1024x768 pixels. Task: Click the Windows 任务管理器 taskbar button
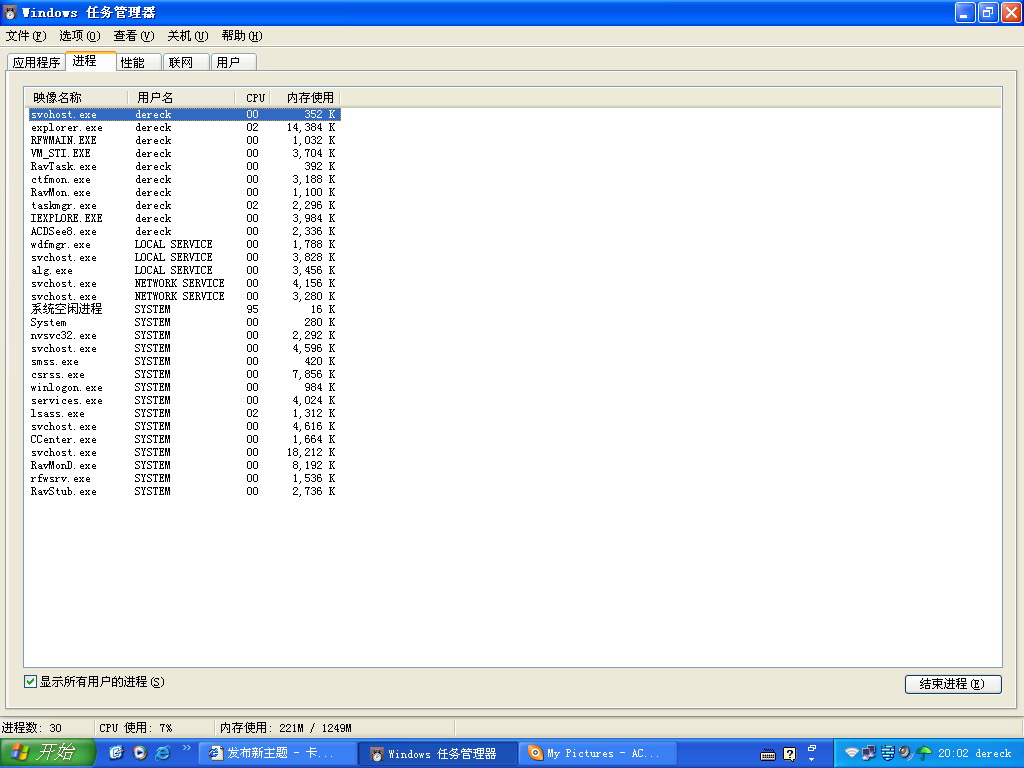pyautogui.click(x=438, y=754)
